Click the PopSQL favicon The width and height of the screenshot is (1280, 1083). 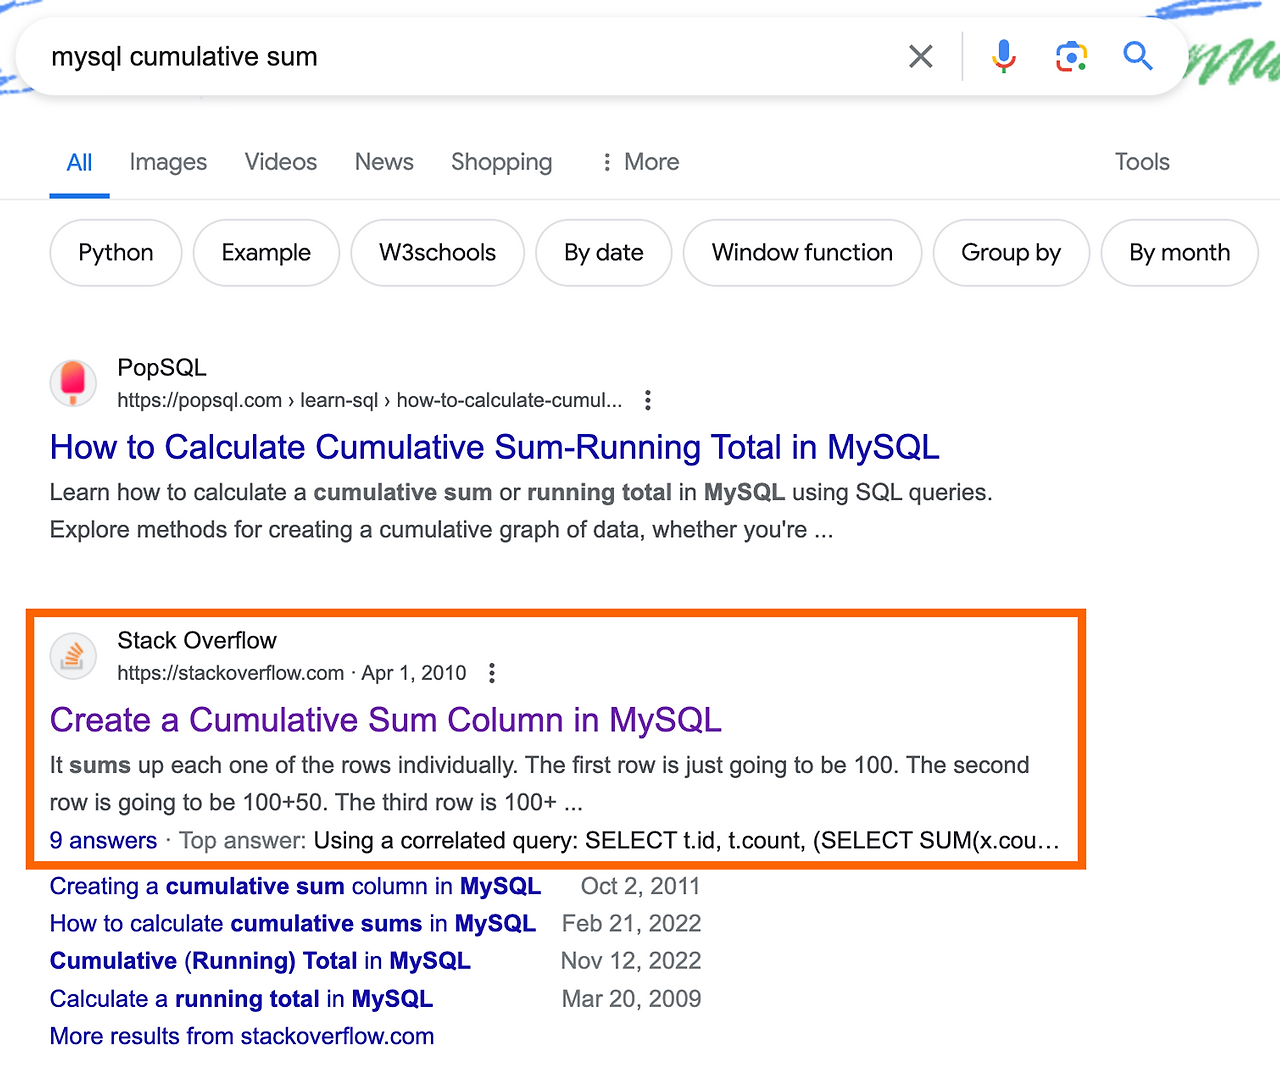click(x=73, y=383)
